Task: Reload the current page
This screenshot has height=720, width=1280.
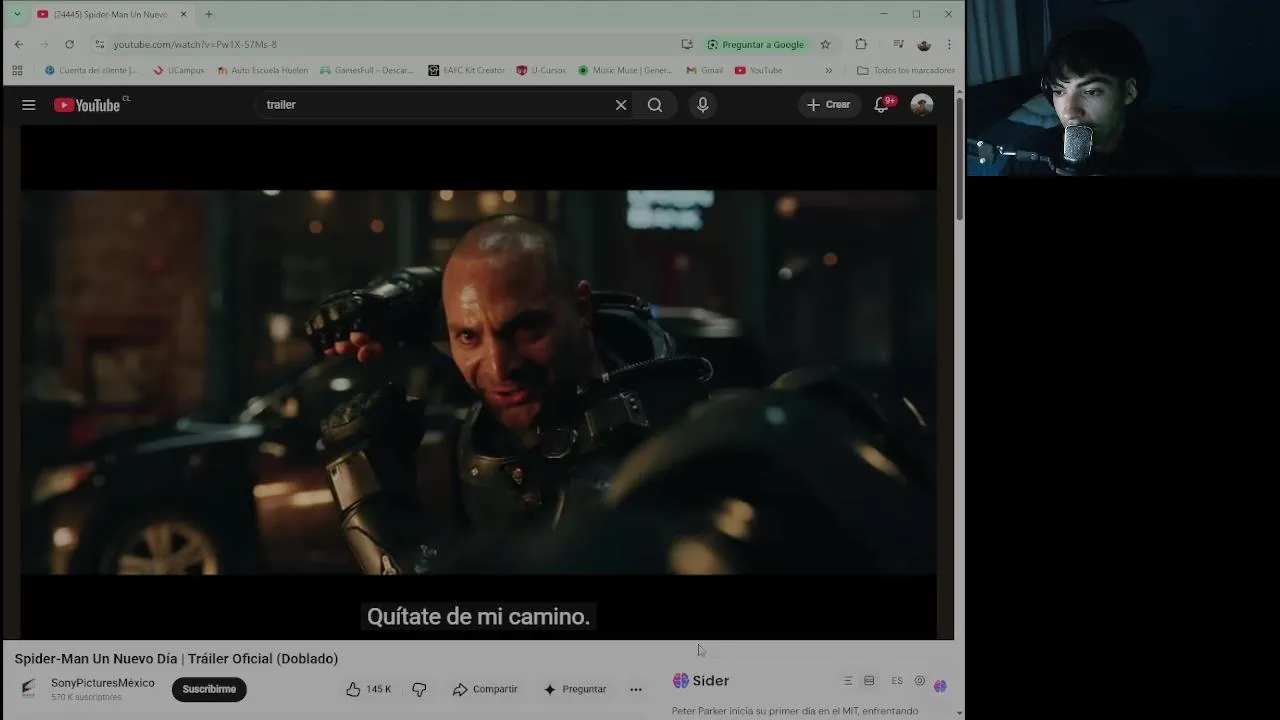Action: point(69,44)
